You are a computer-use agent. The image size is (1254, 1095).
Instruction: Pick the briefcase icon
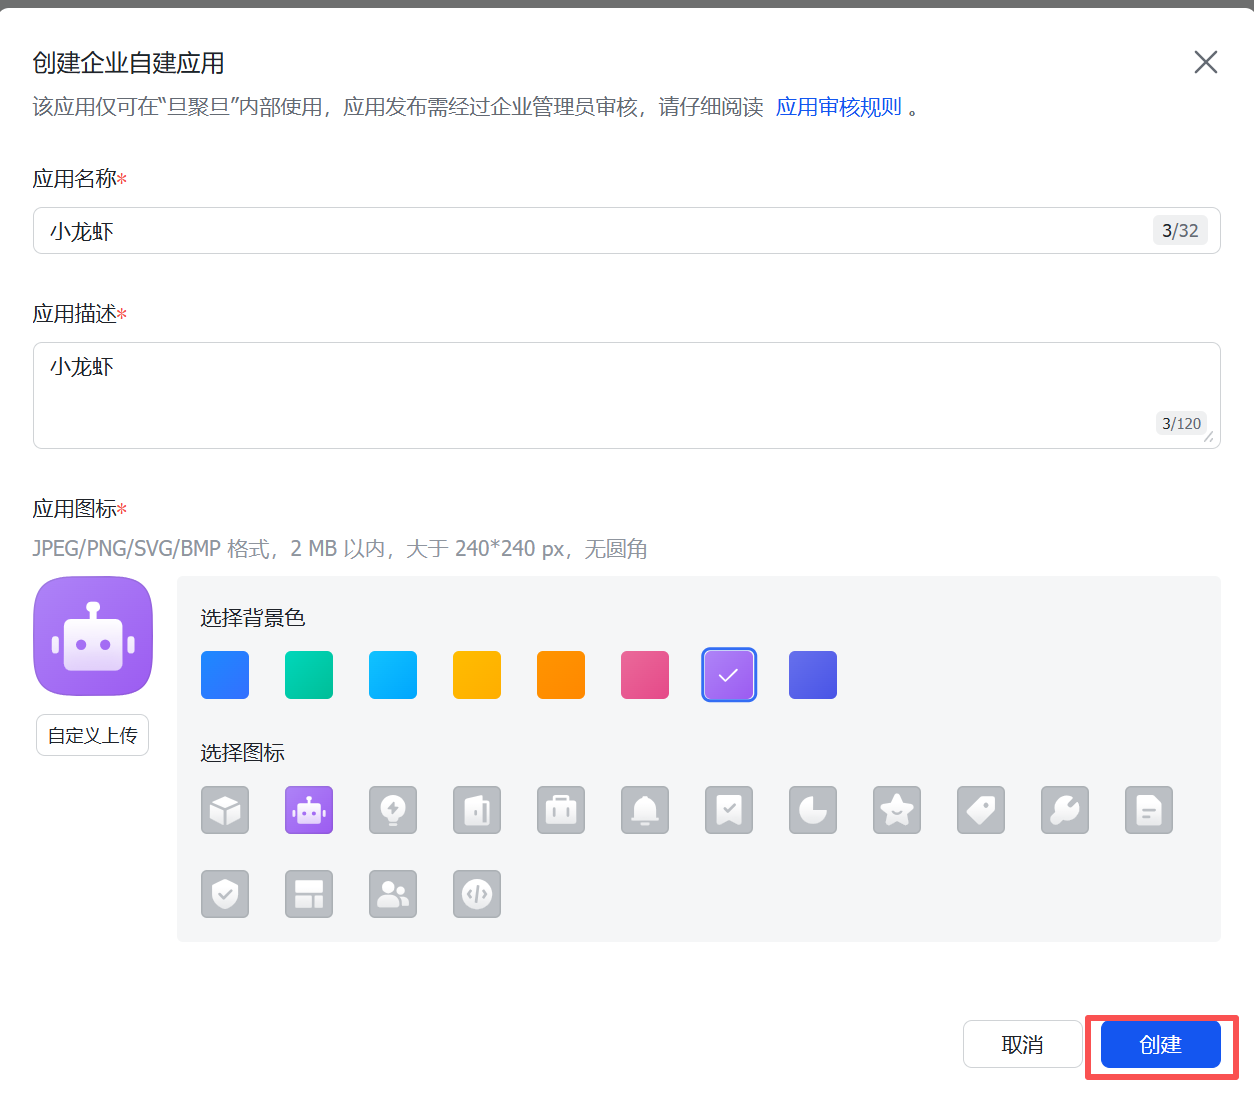561,810
